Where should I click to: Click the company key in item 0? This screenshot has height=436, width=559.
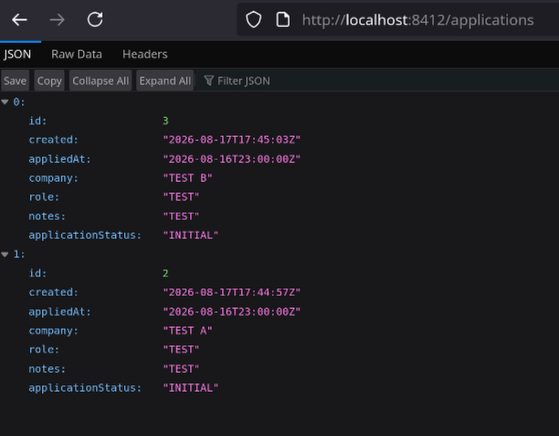tap(53, 178)
